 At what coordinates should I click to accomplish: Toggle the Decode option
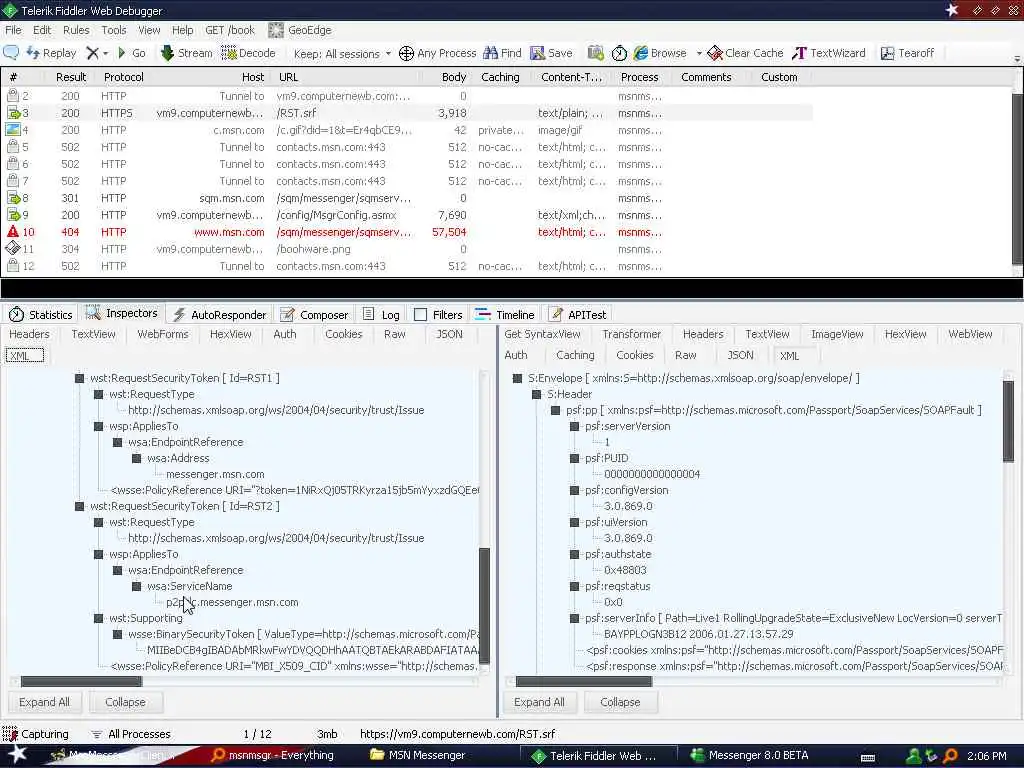tap(249, 53)
